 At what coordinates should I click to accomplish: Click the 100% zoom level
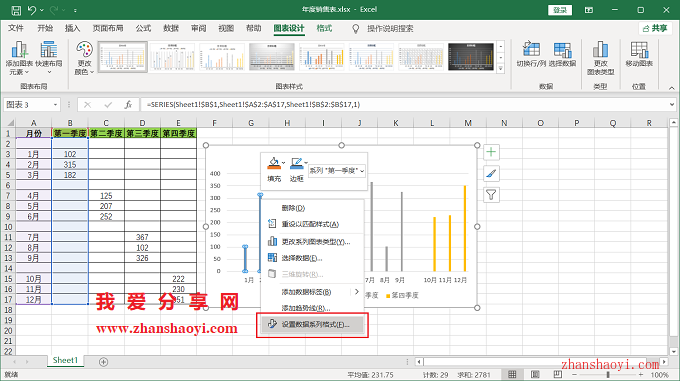(660, 374)
